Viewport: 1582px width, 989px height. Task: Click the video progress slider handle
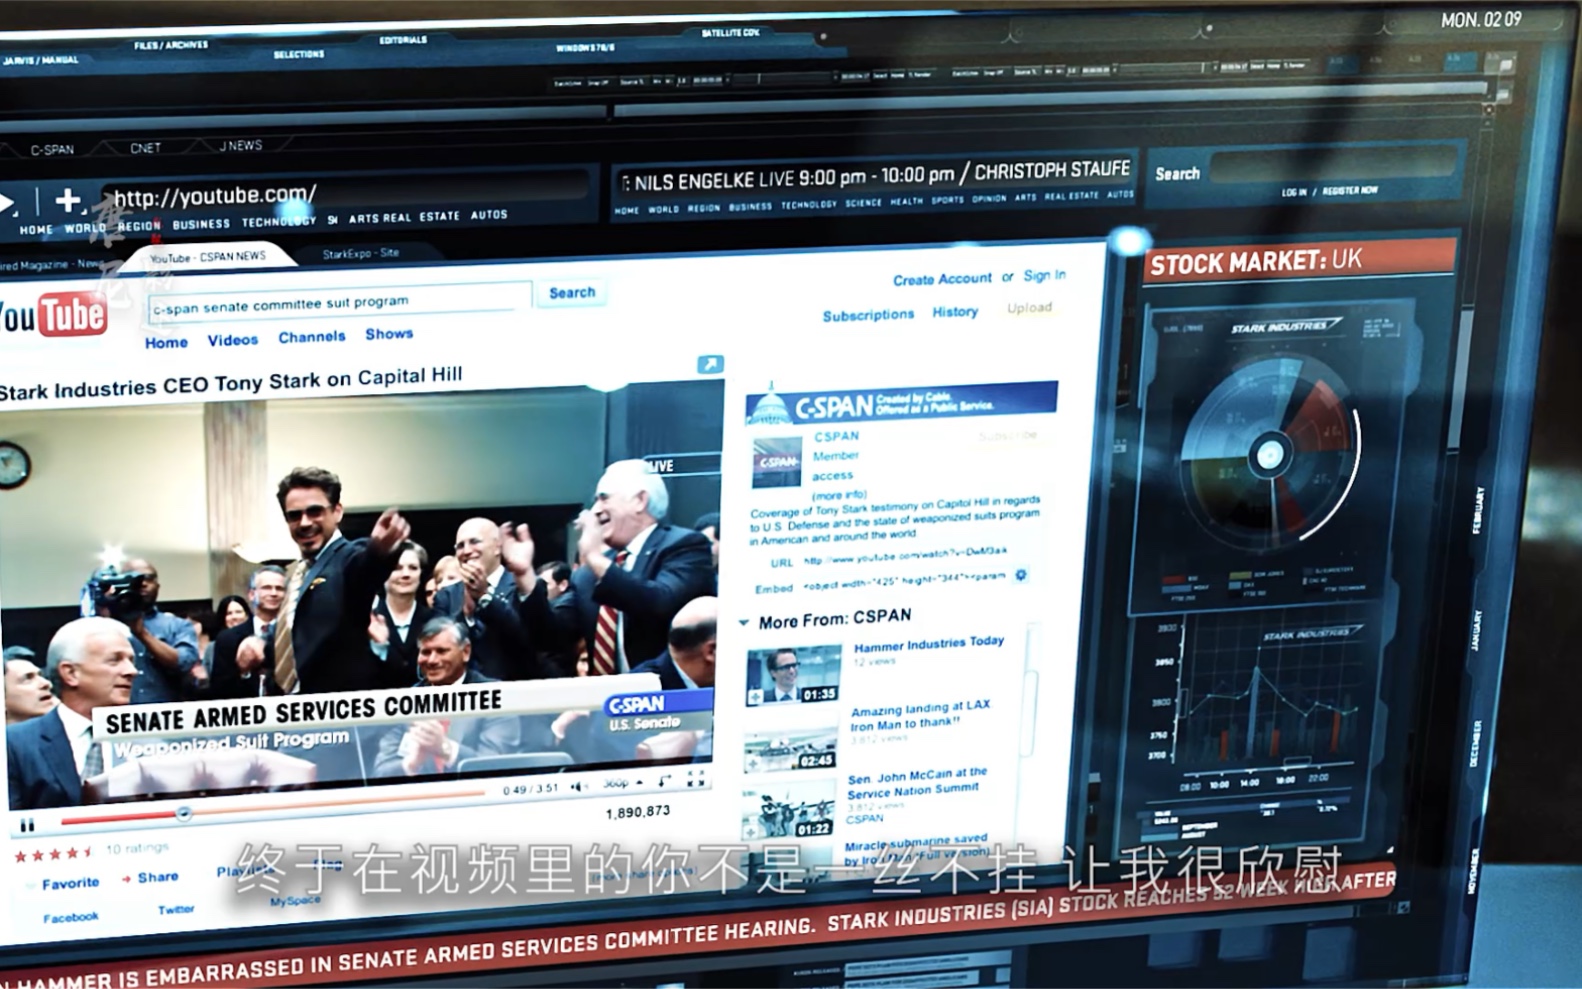click(x=184, y=814)
